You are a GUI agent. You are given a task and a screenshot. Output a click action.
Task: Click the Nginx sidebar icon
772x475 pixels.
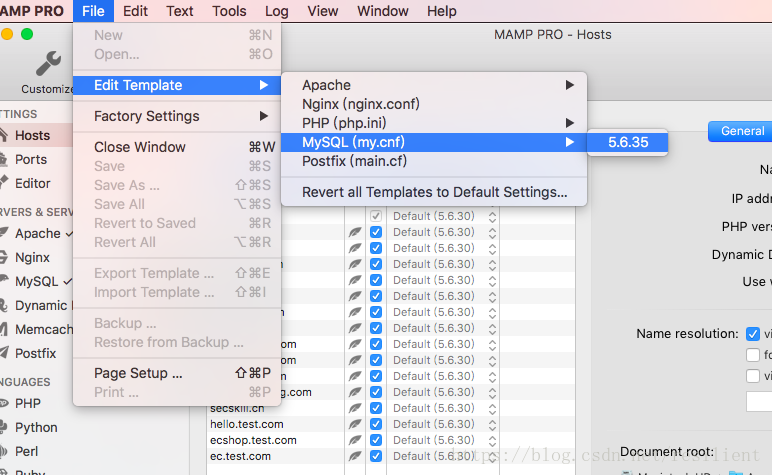3,256
